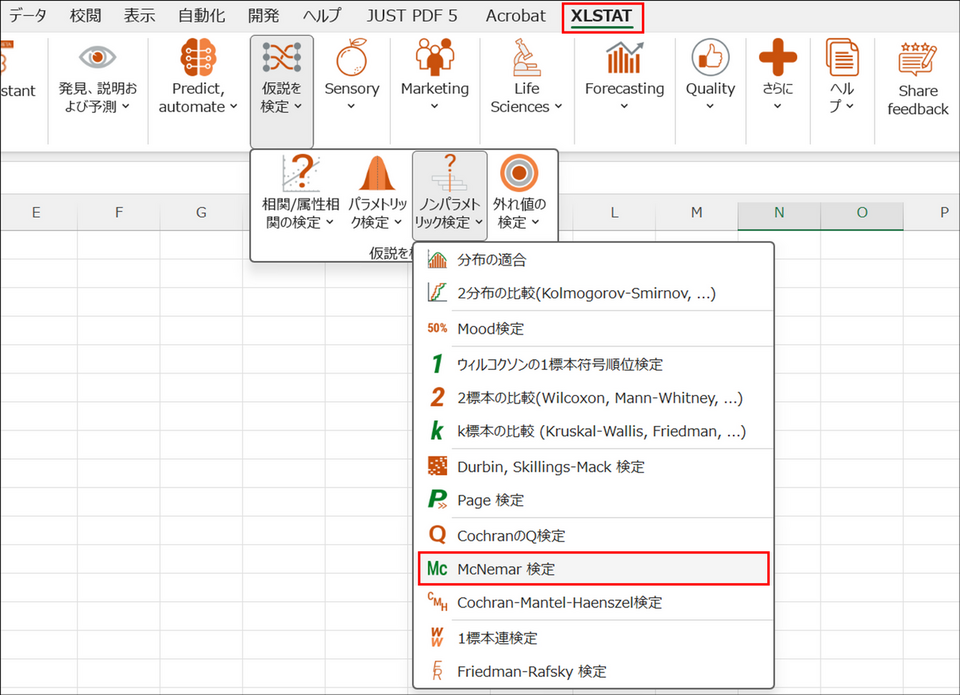This screenshot has height=695, width=960.
Task: Pick 分布の適合 in the menu
Action: coord(491,260)
